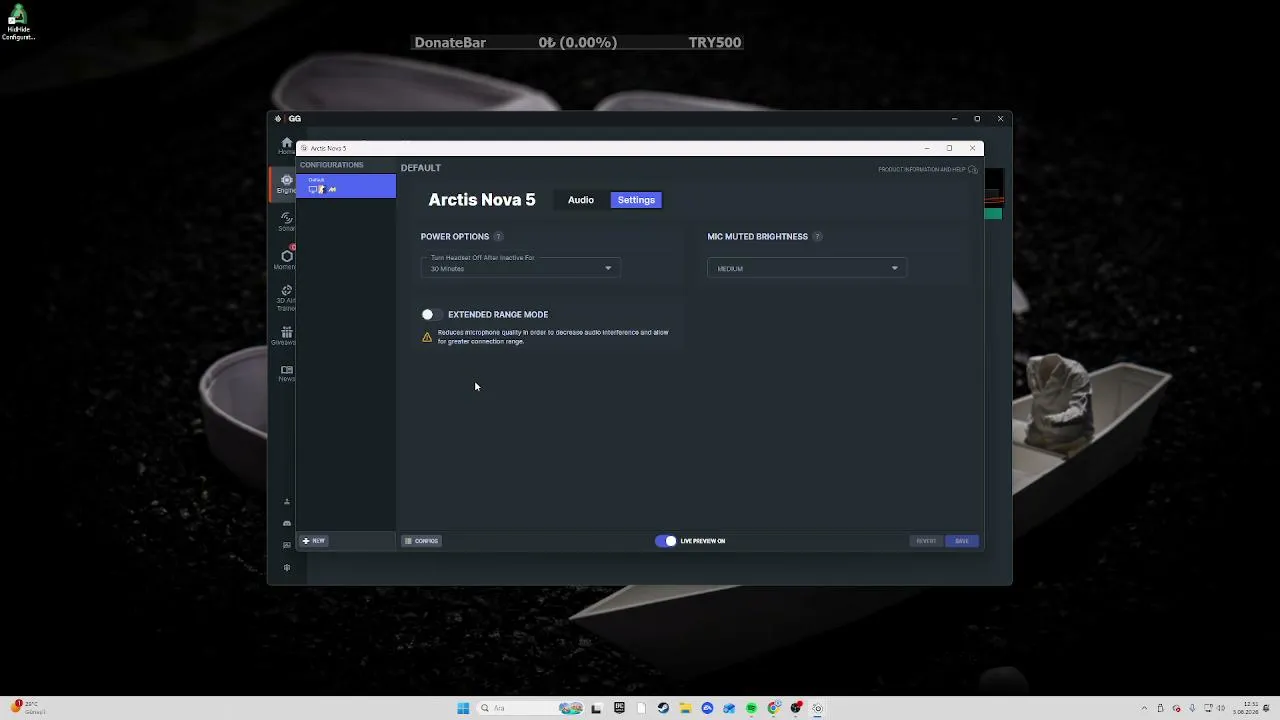Expand Turn Headset Off After Inactive dropdown
Viewport: 1280px width, 720px height.
(521, 266)
